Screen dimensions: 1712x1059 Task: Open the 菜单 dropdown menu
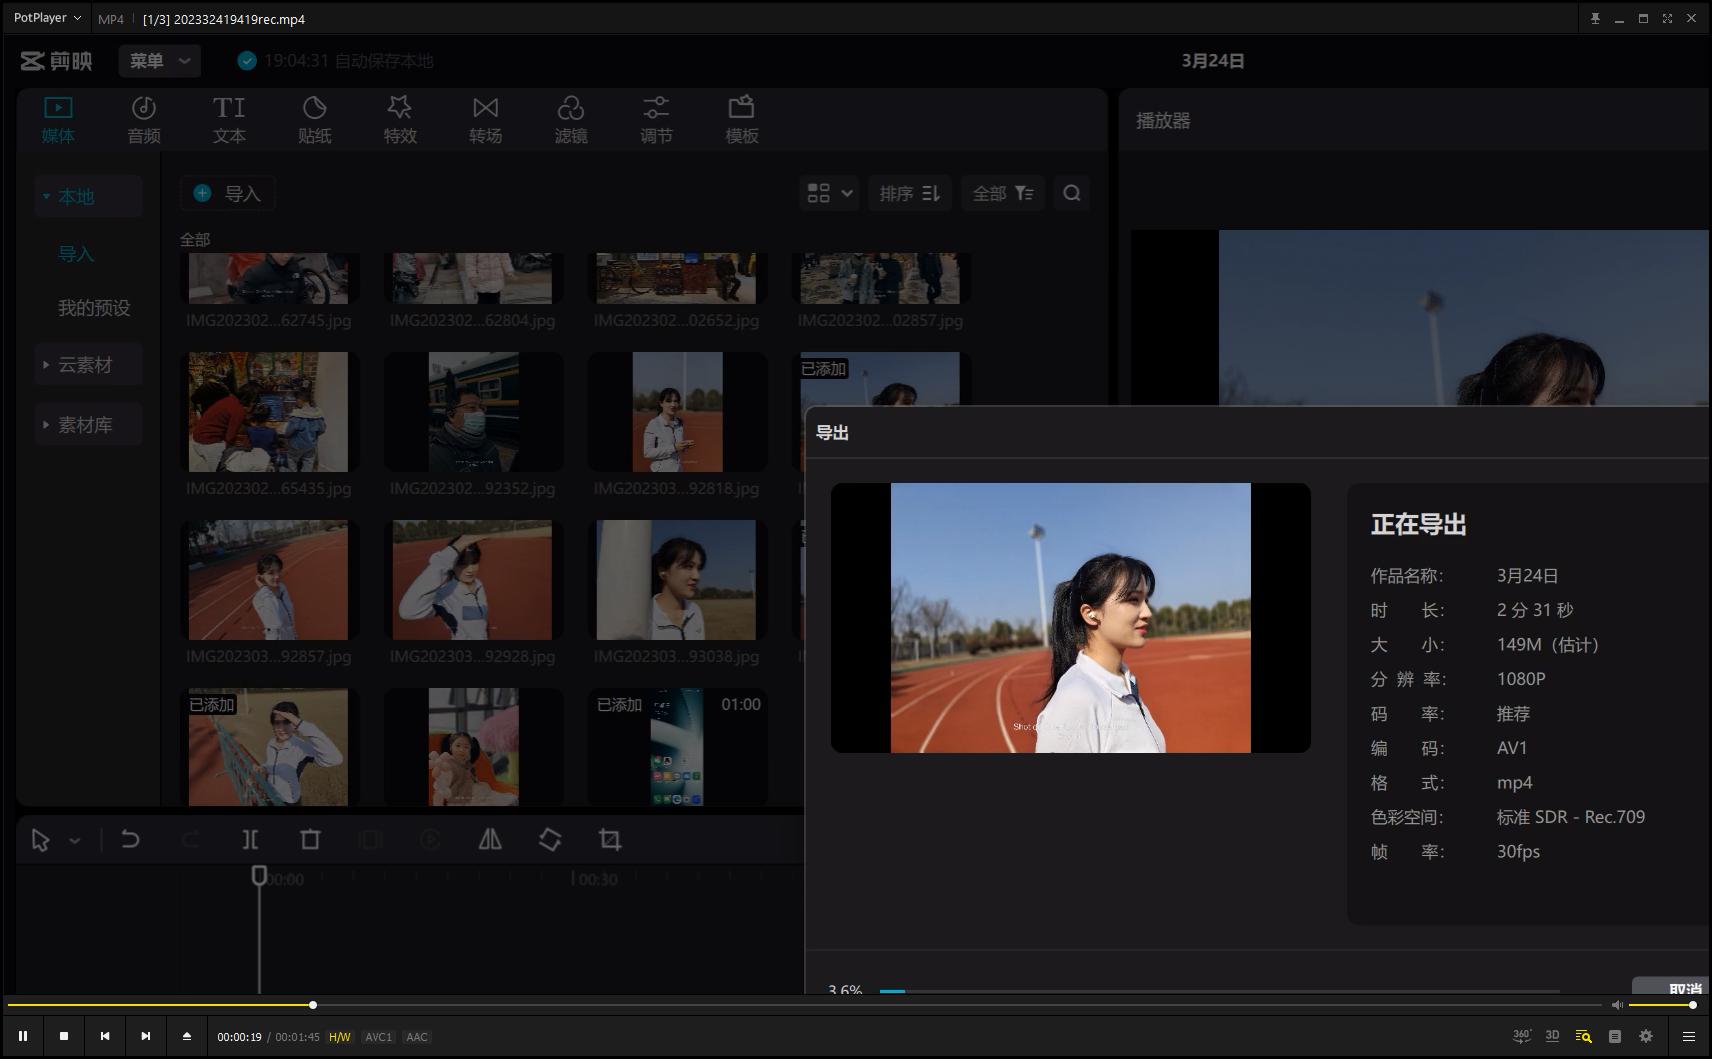[159, 61]
